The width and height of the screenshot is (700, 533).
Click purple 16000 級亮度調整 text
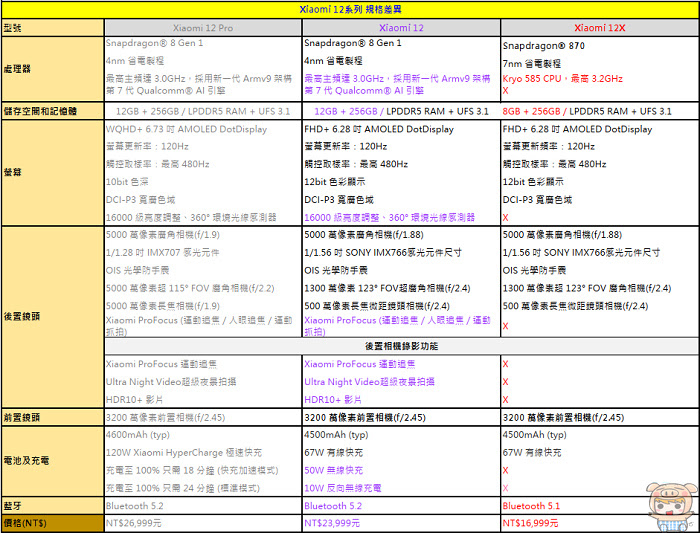click(x=389, y=217)
